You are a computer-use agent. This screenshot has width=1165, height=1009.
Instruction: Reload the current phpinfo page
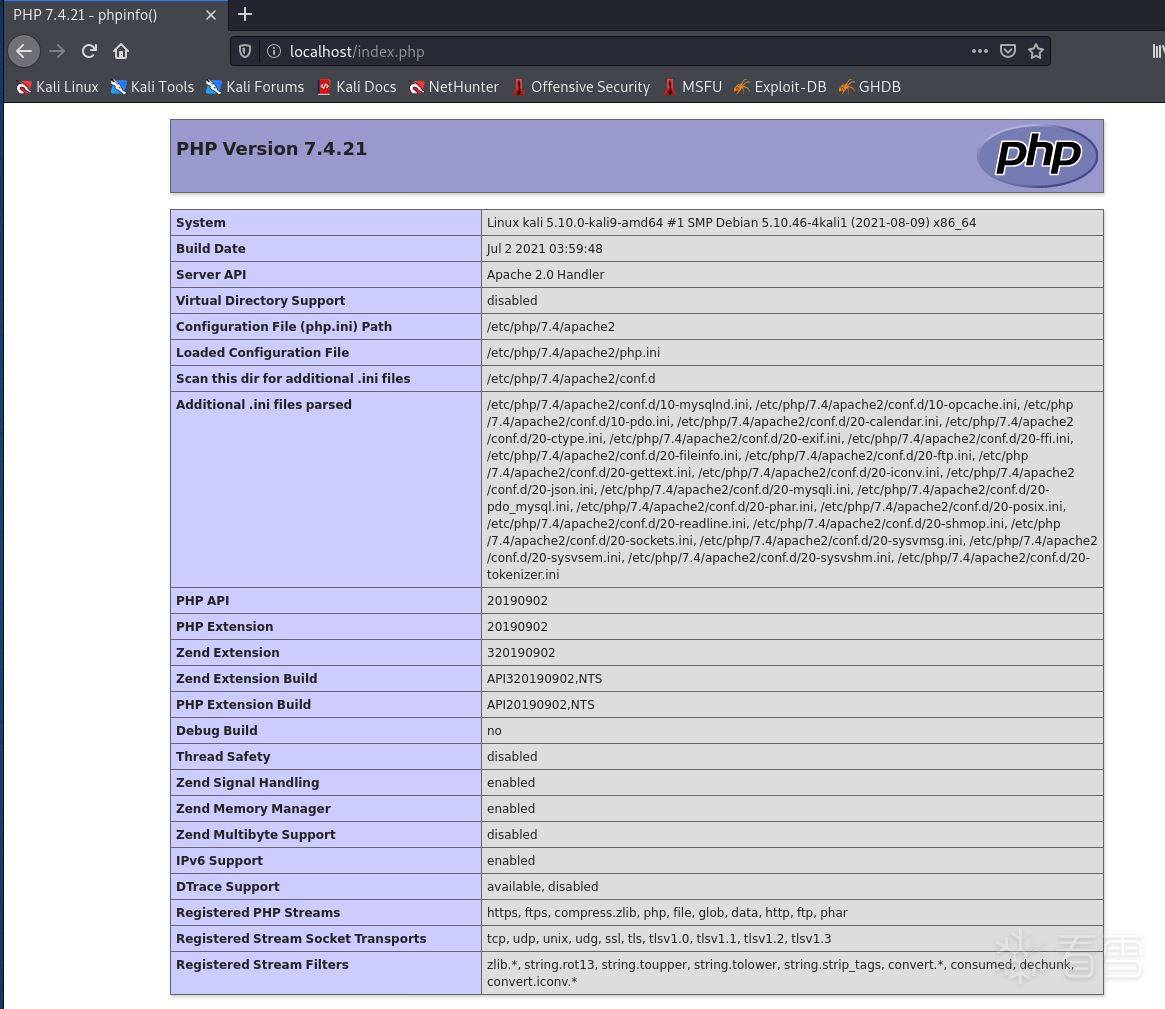pos(89,51)
